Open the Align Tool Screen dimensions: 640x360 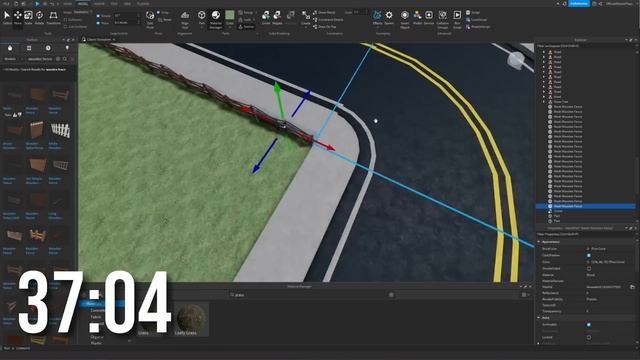pyautogui.click(x=185, y=19)
